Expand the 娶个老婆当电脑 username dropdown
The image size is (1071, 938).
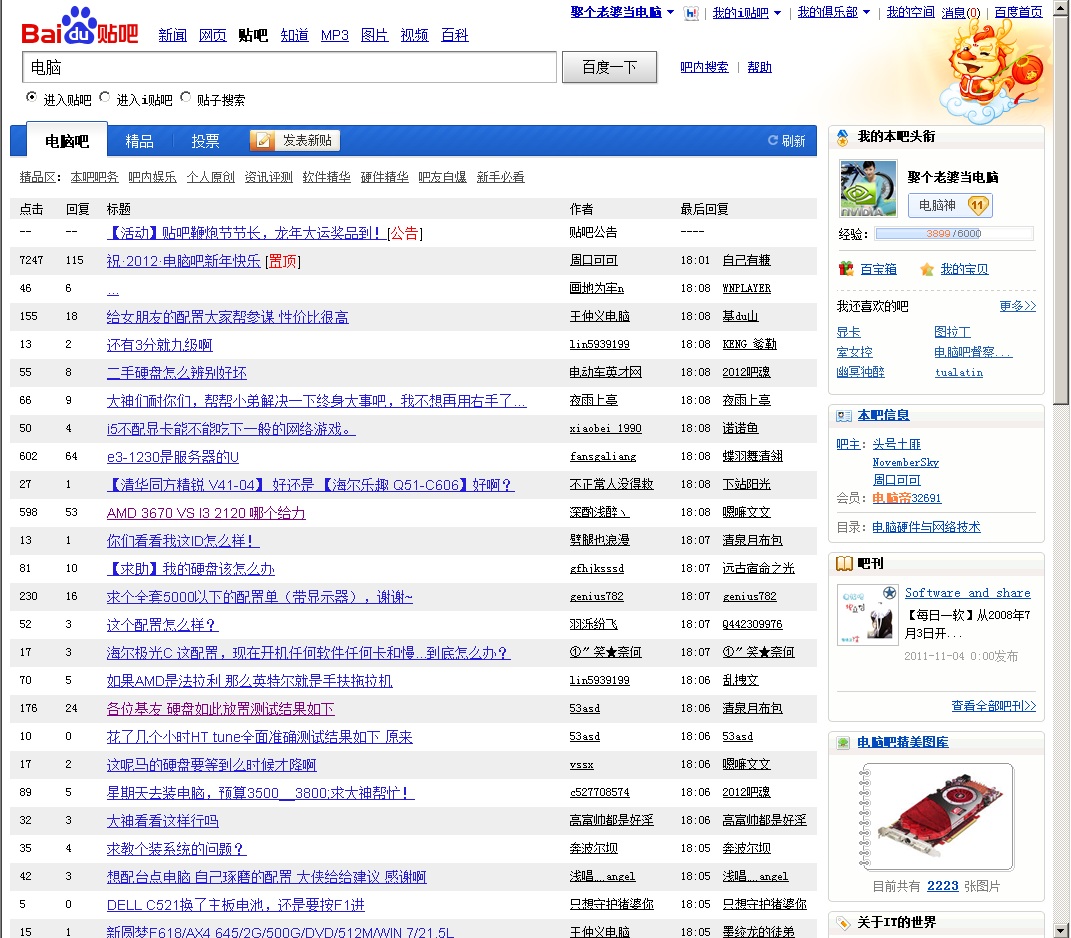pos(670,12)
